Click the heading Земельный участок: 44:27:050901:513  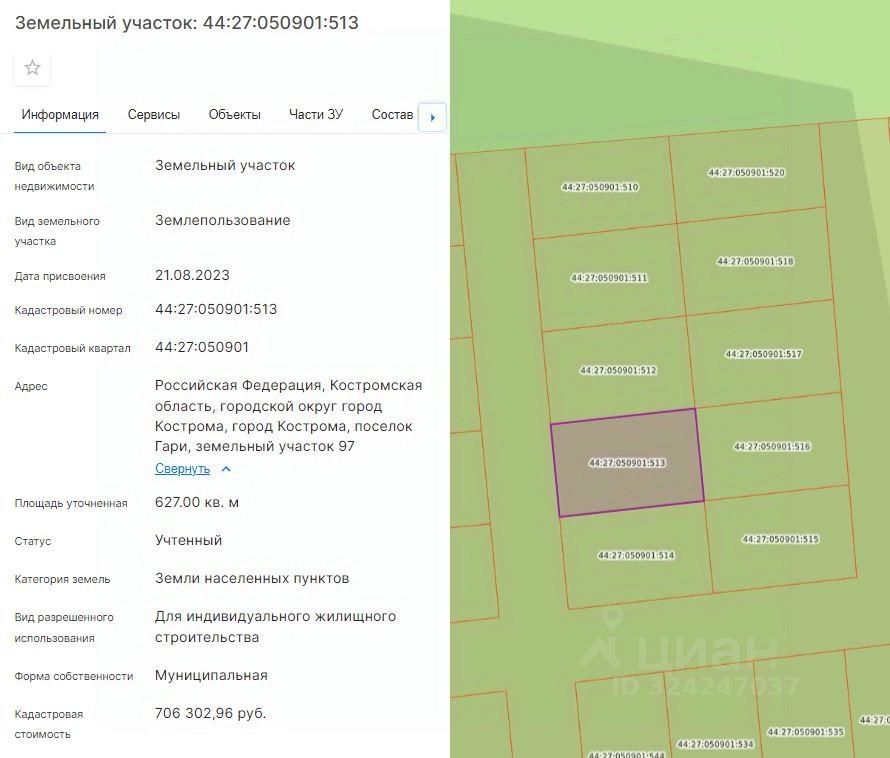[187, 23]
